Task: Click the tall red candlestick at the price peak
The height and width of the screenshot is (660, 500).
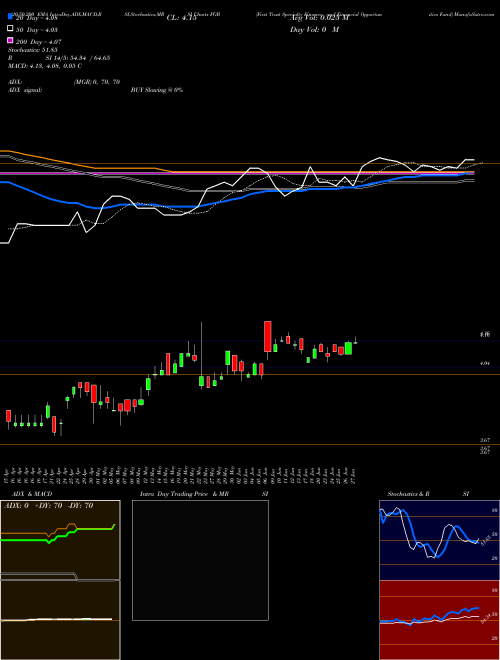Action: (x=268, y=336)
